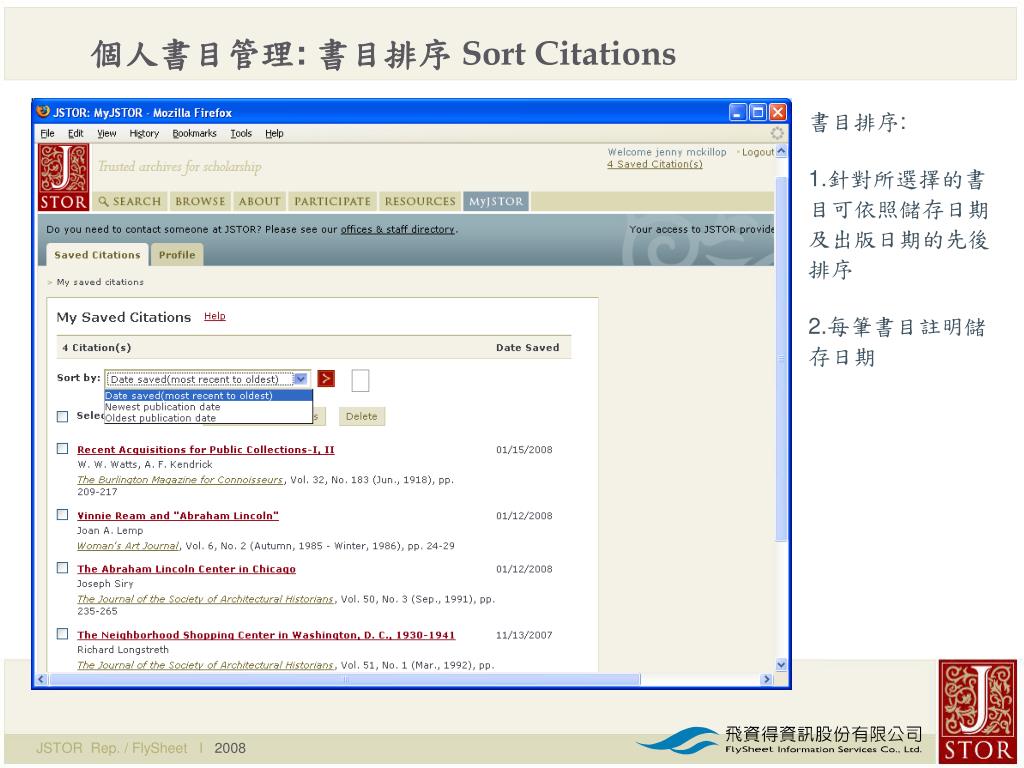Maximize the Firefox window
The width and height of the screenshot is (1024, 768).
coord(758,112)
